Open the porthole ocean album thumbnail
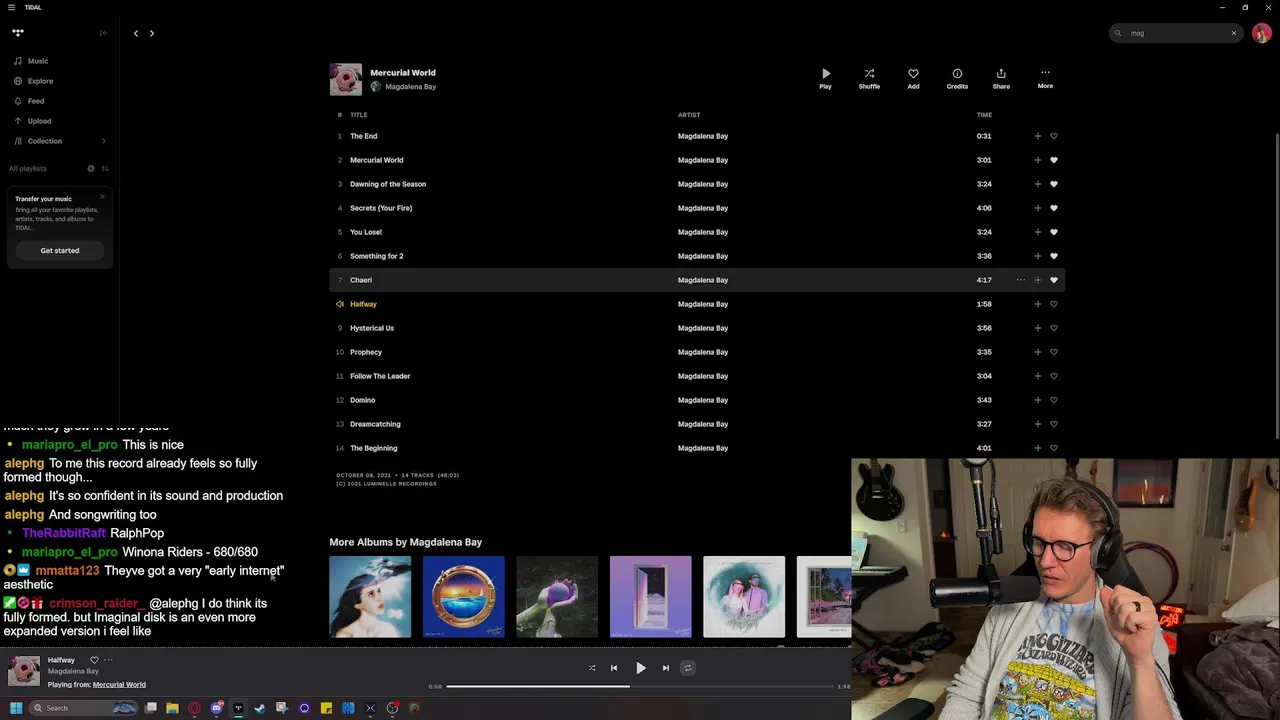Viewport: 1280px width, 720px height. tap(463, 597)
